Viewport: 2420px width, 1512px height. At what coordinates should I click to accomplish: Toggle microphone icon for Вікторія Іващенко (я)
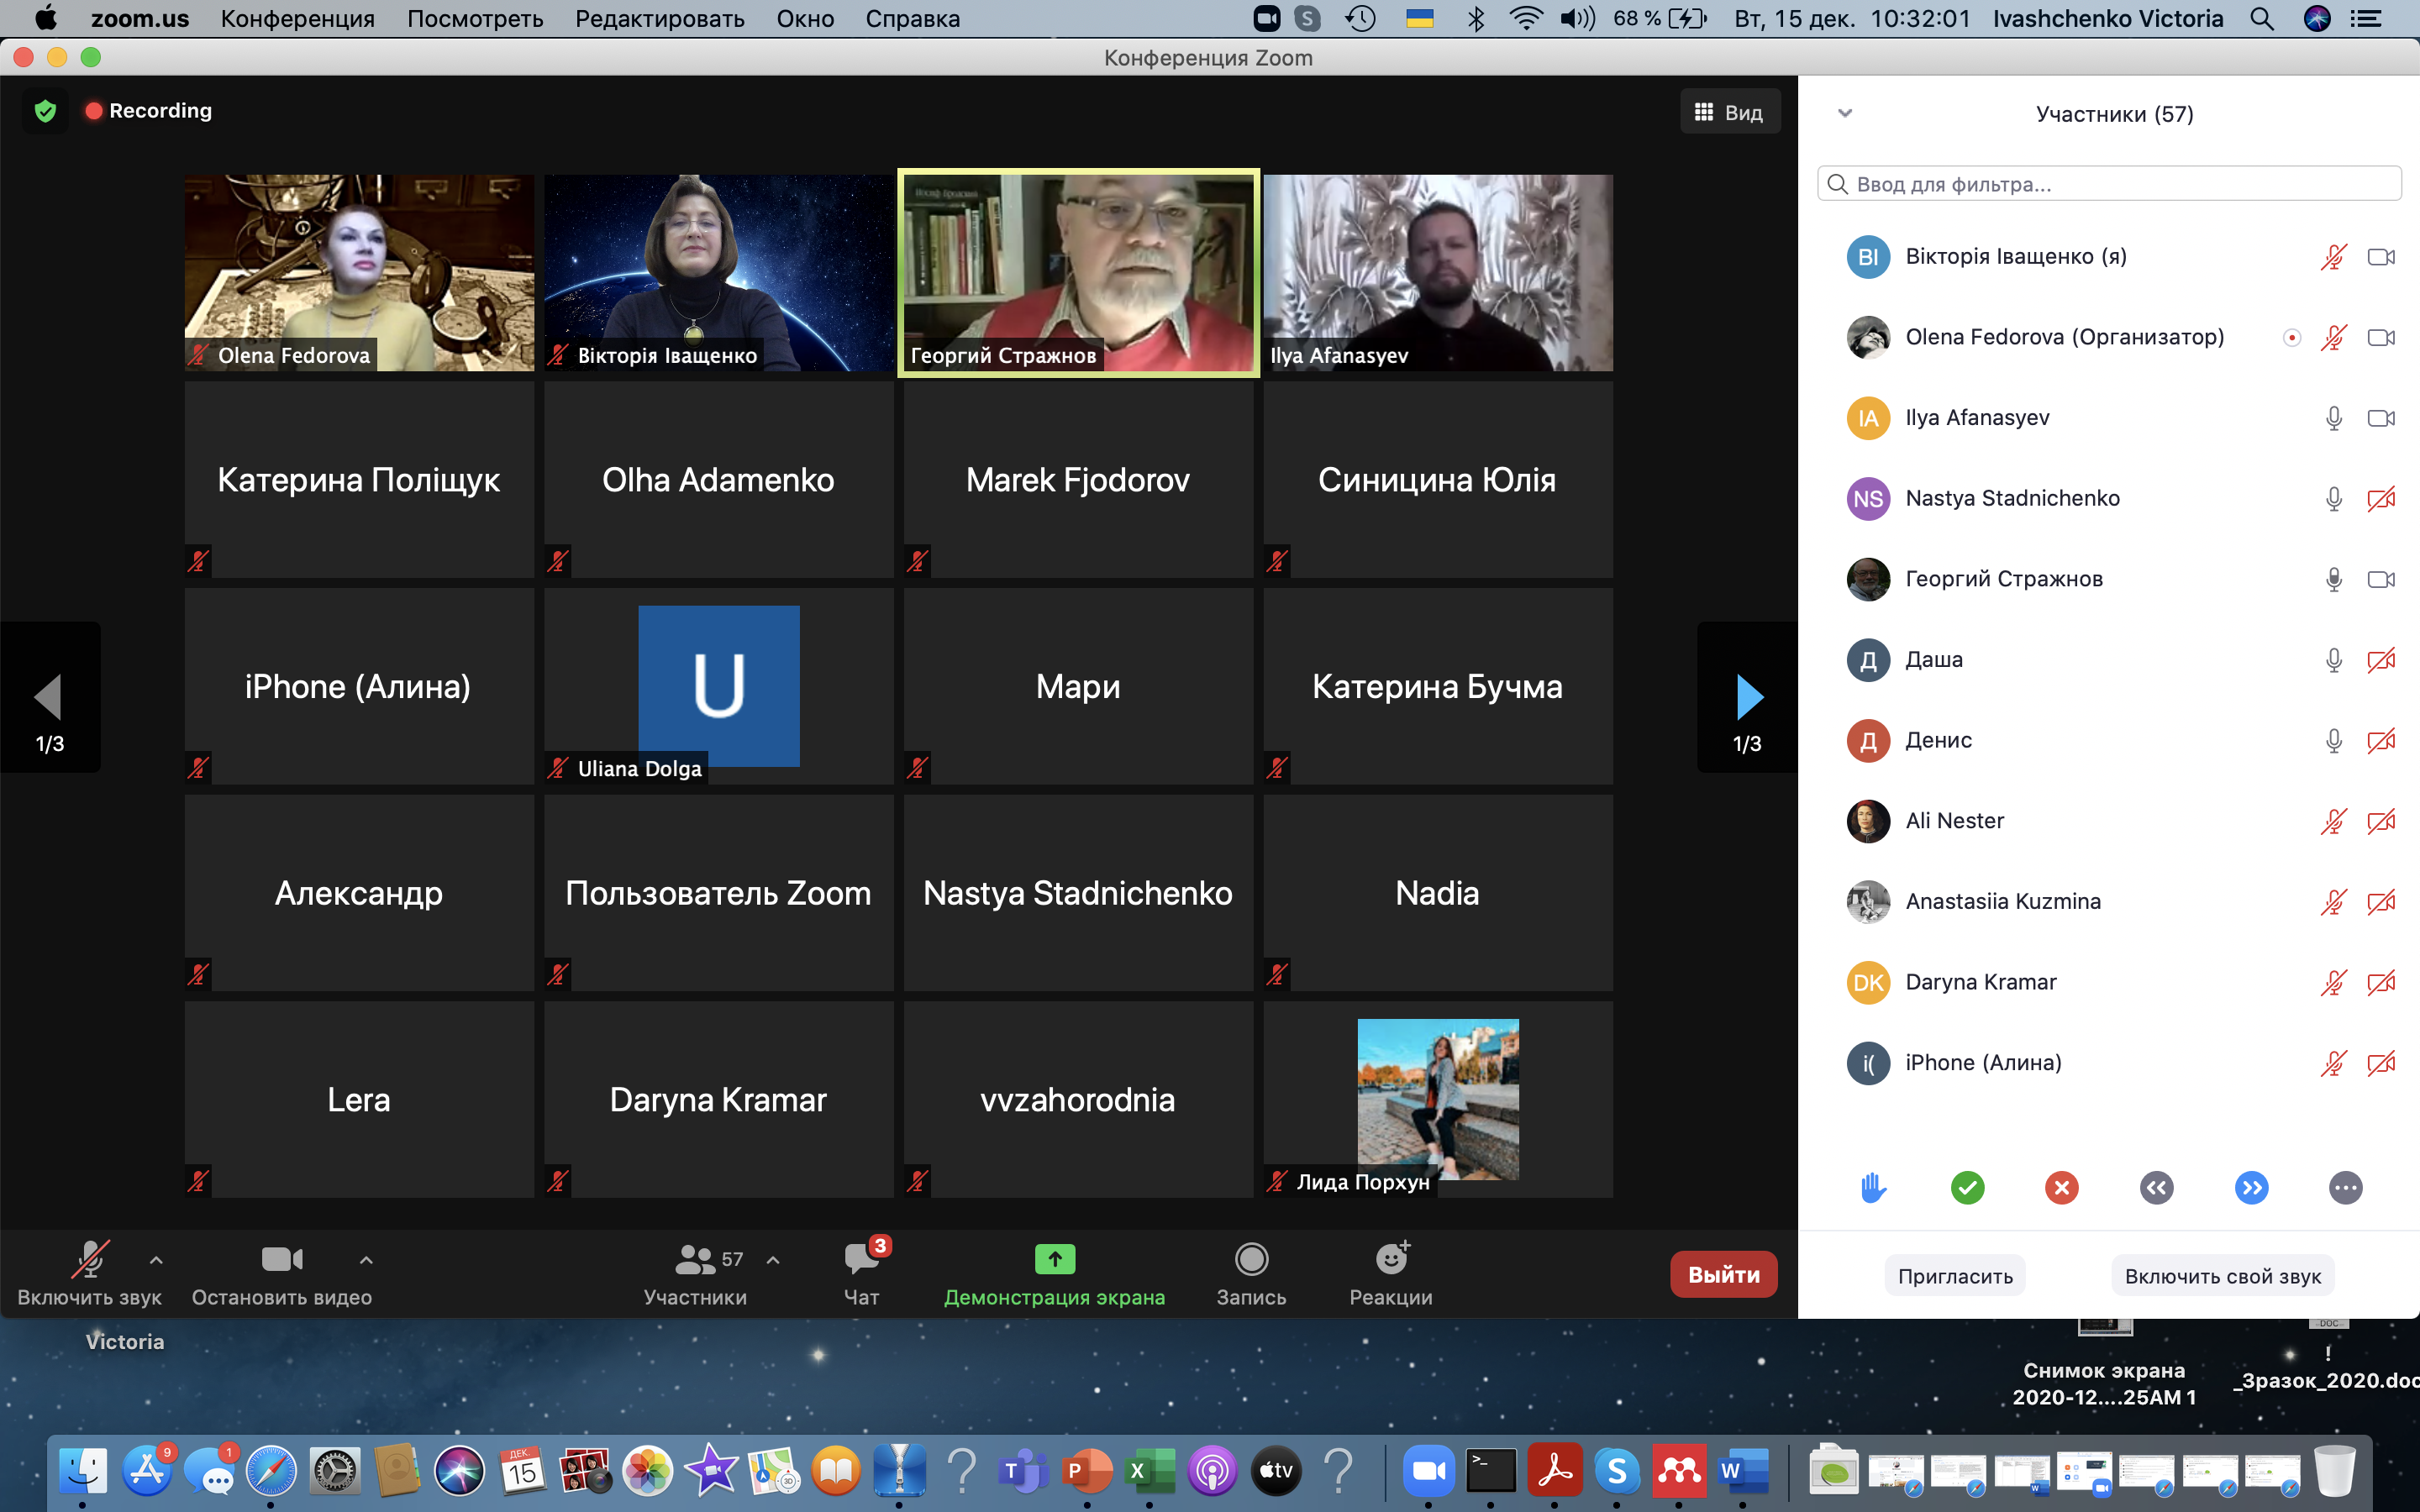2333,257
